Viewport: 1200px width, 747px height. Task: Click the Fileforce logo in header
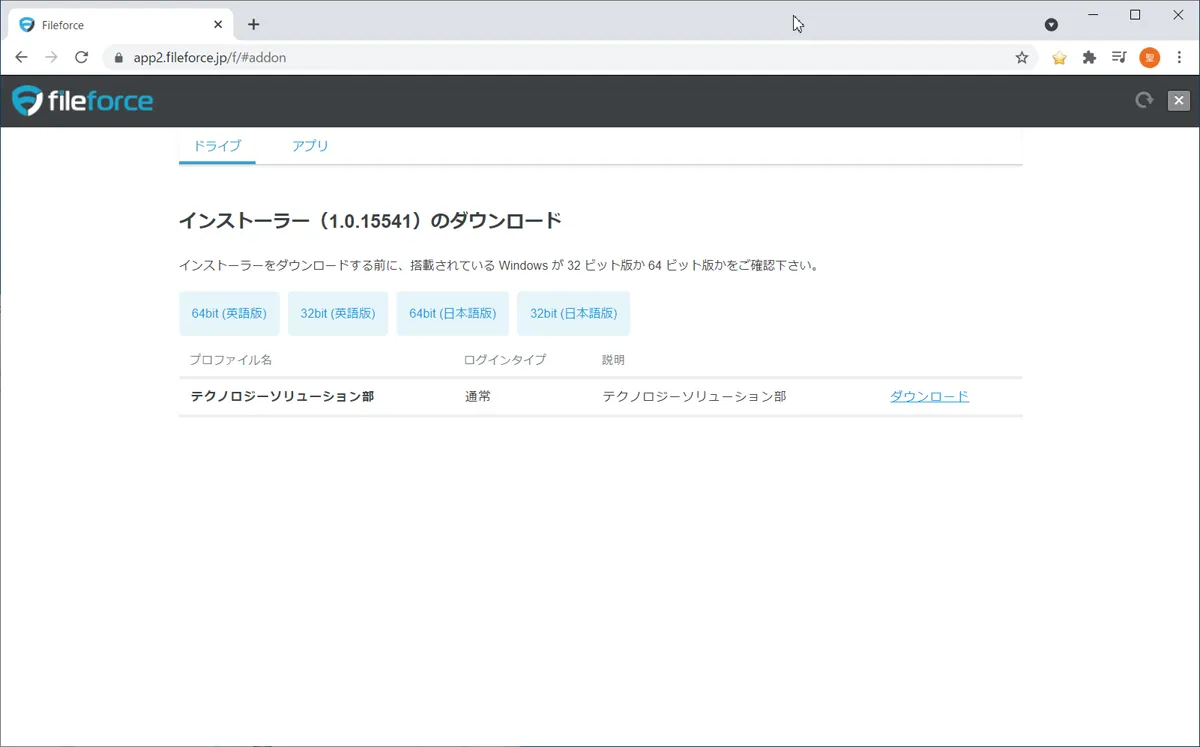82,101
